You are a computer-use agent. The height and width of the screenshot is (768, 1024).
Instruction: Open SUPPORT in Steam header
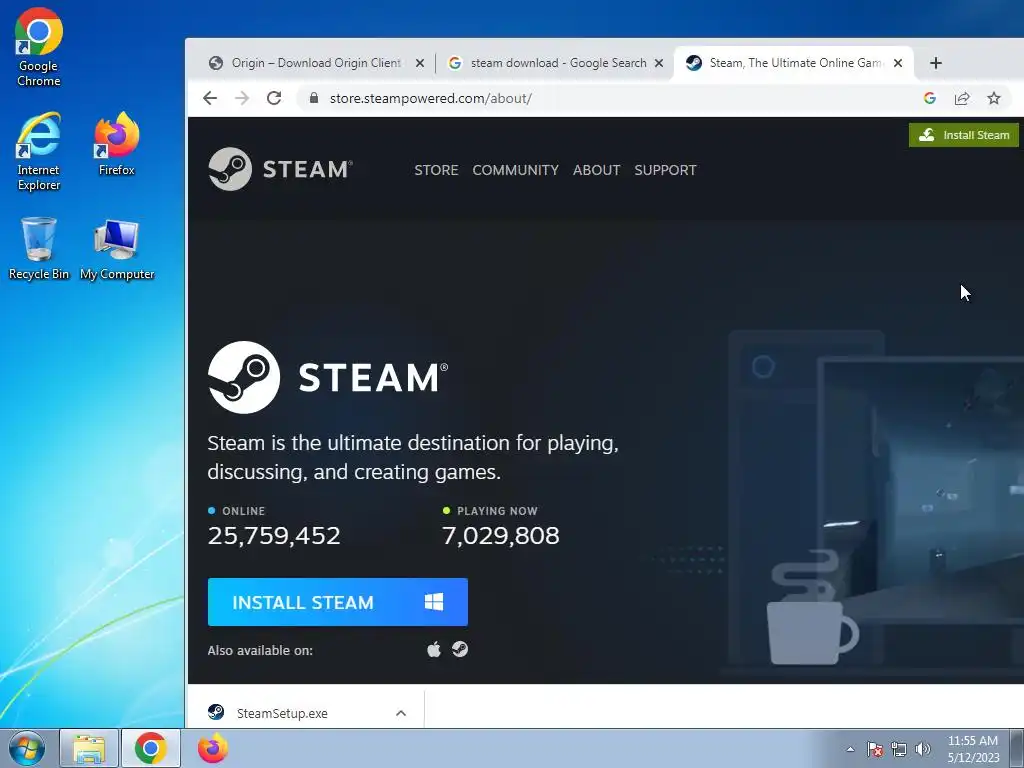(x=665, y=170)
